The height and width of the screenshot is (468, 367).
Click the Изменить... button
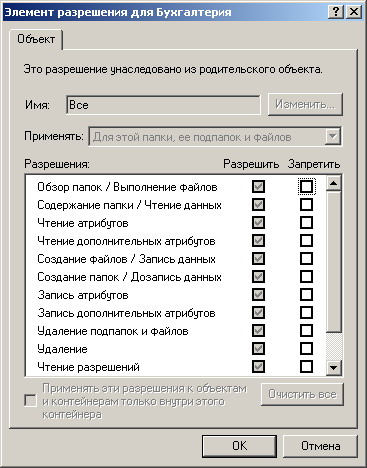[305, 105]
